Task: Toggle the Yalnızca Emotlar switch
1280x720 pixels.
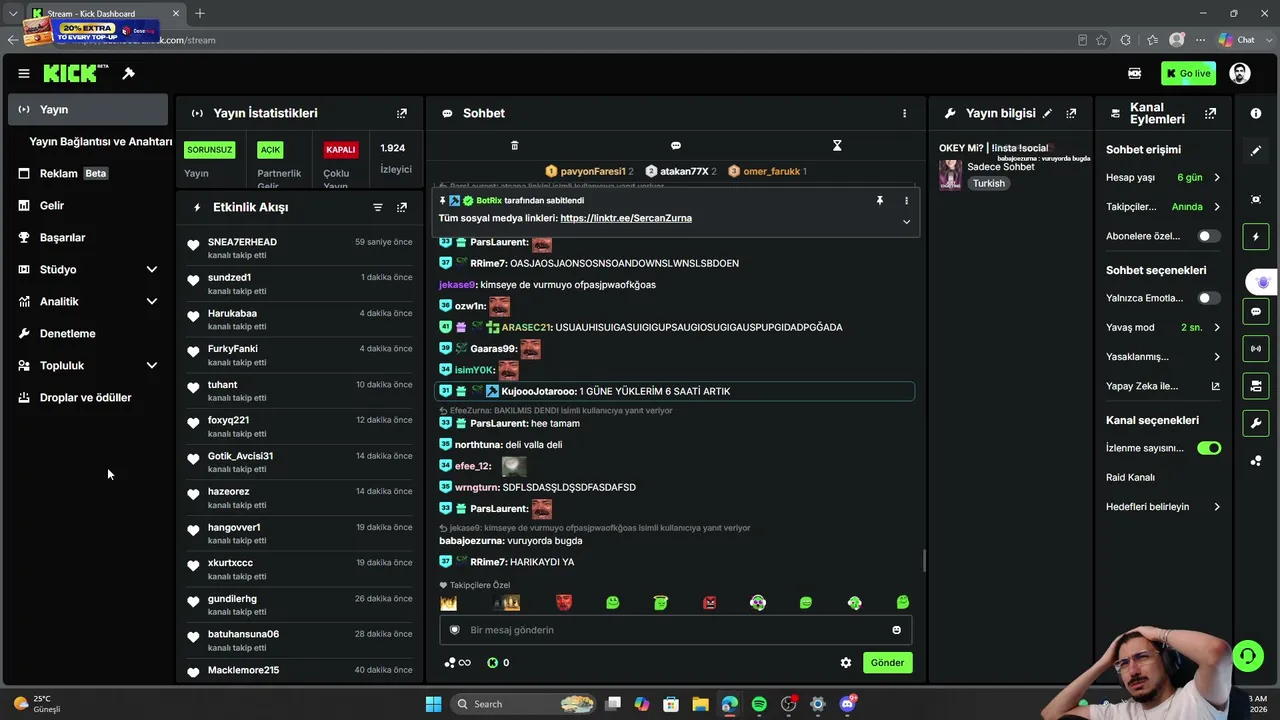Action: pyautogui.click(x=1209, y=298)
